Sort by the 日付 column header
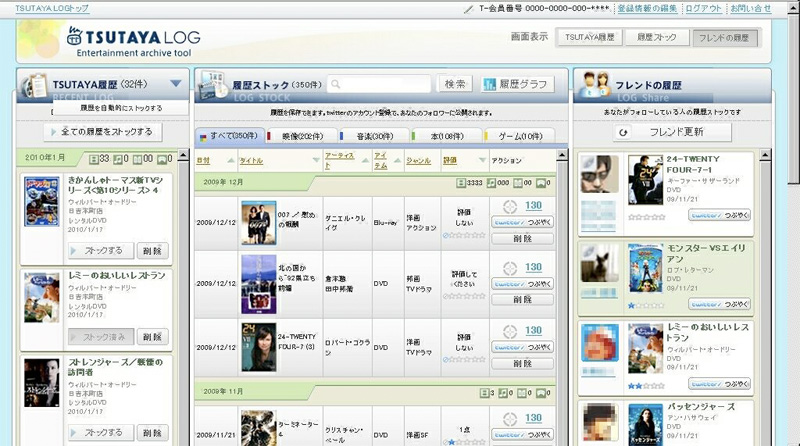800x446 pixels. pos(203,160)
